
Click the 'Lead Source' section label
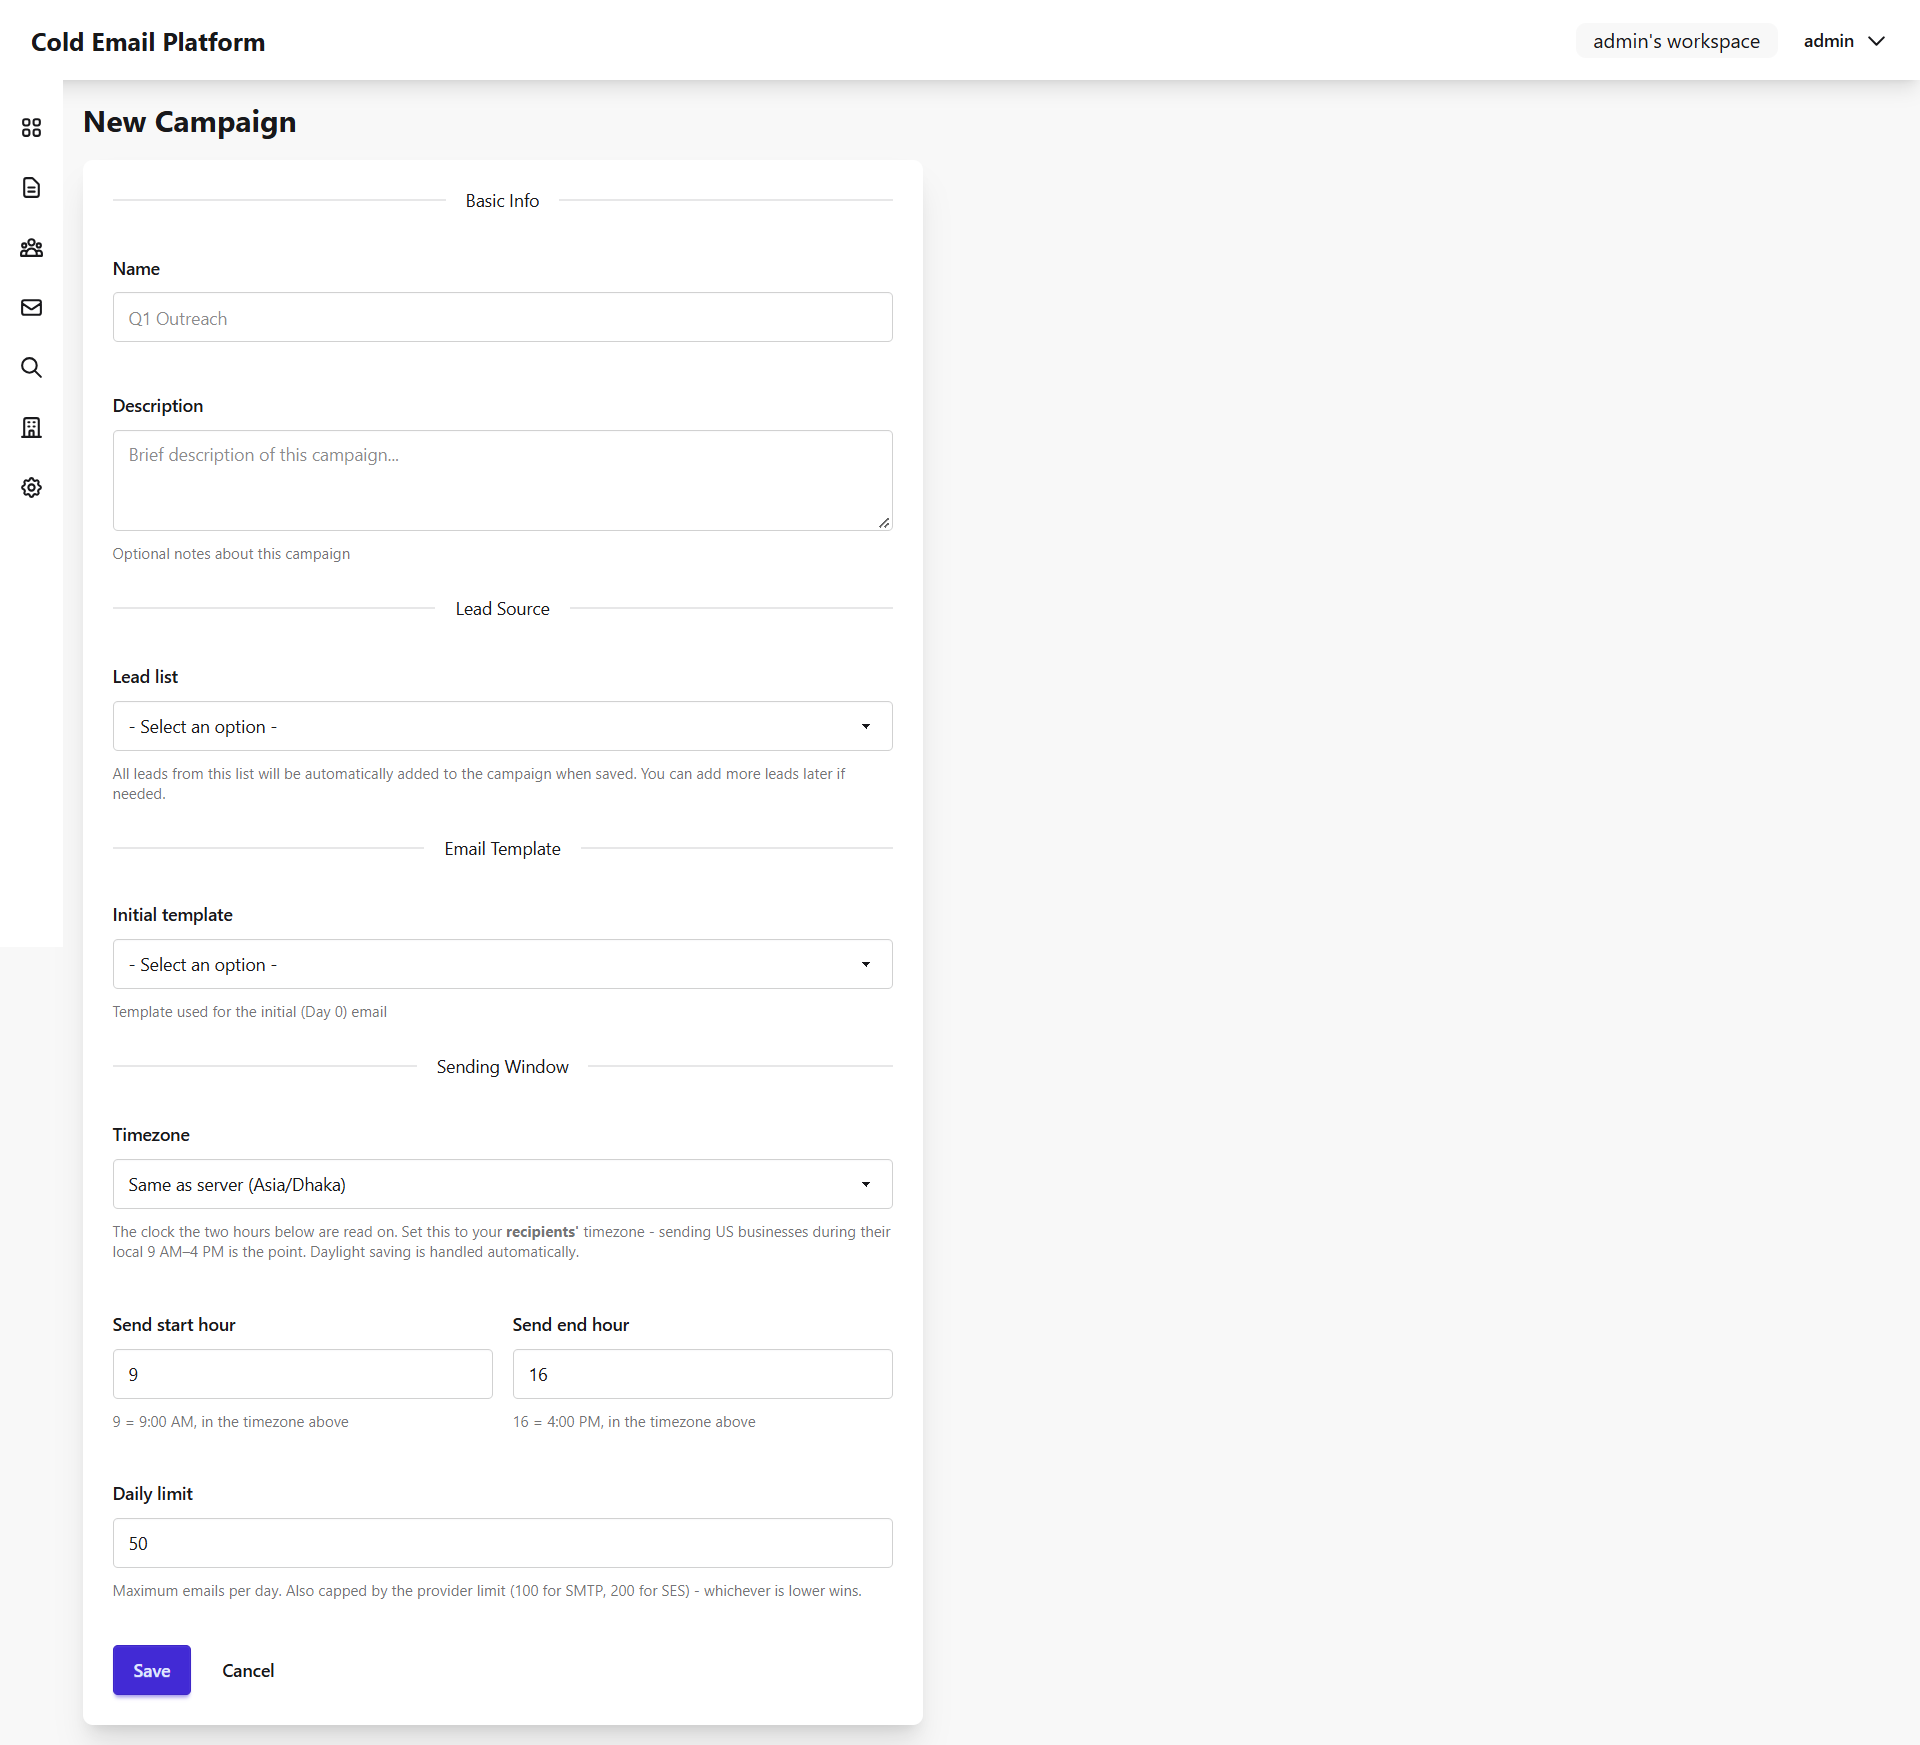(502, 609)
